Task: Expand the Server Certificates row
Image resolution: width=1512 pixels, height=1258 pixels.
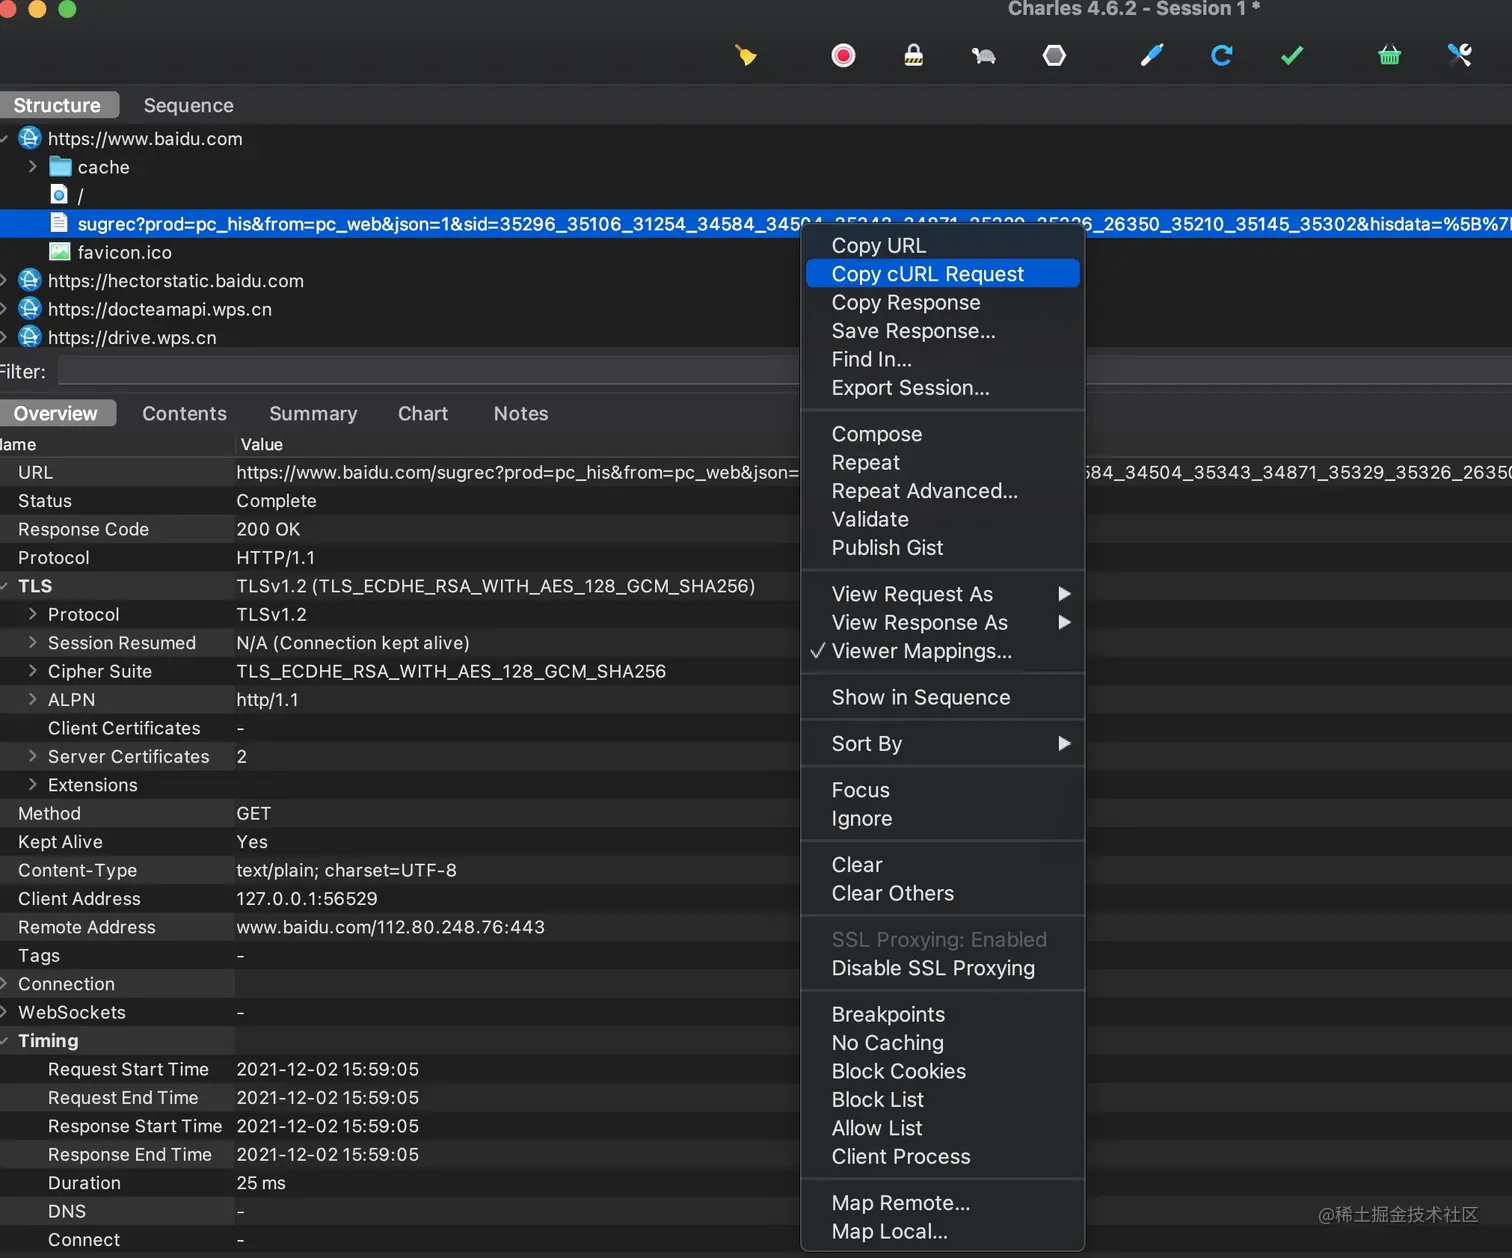Action: (33, 756)
